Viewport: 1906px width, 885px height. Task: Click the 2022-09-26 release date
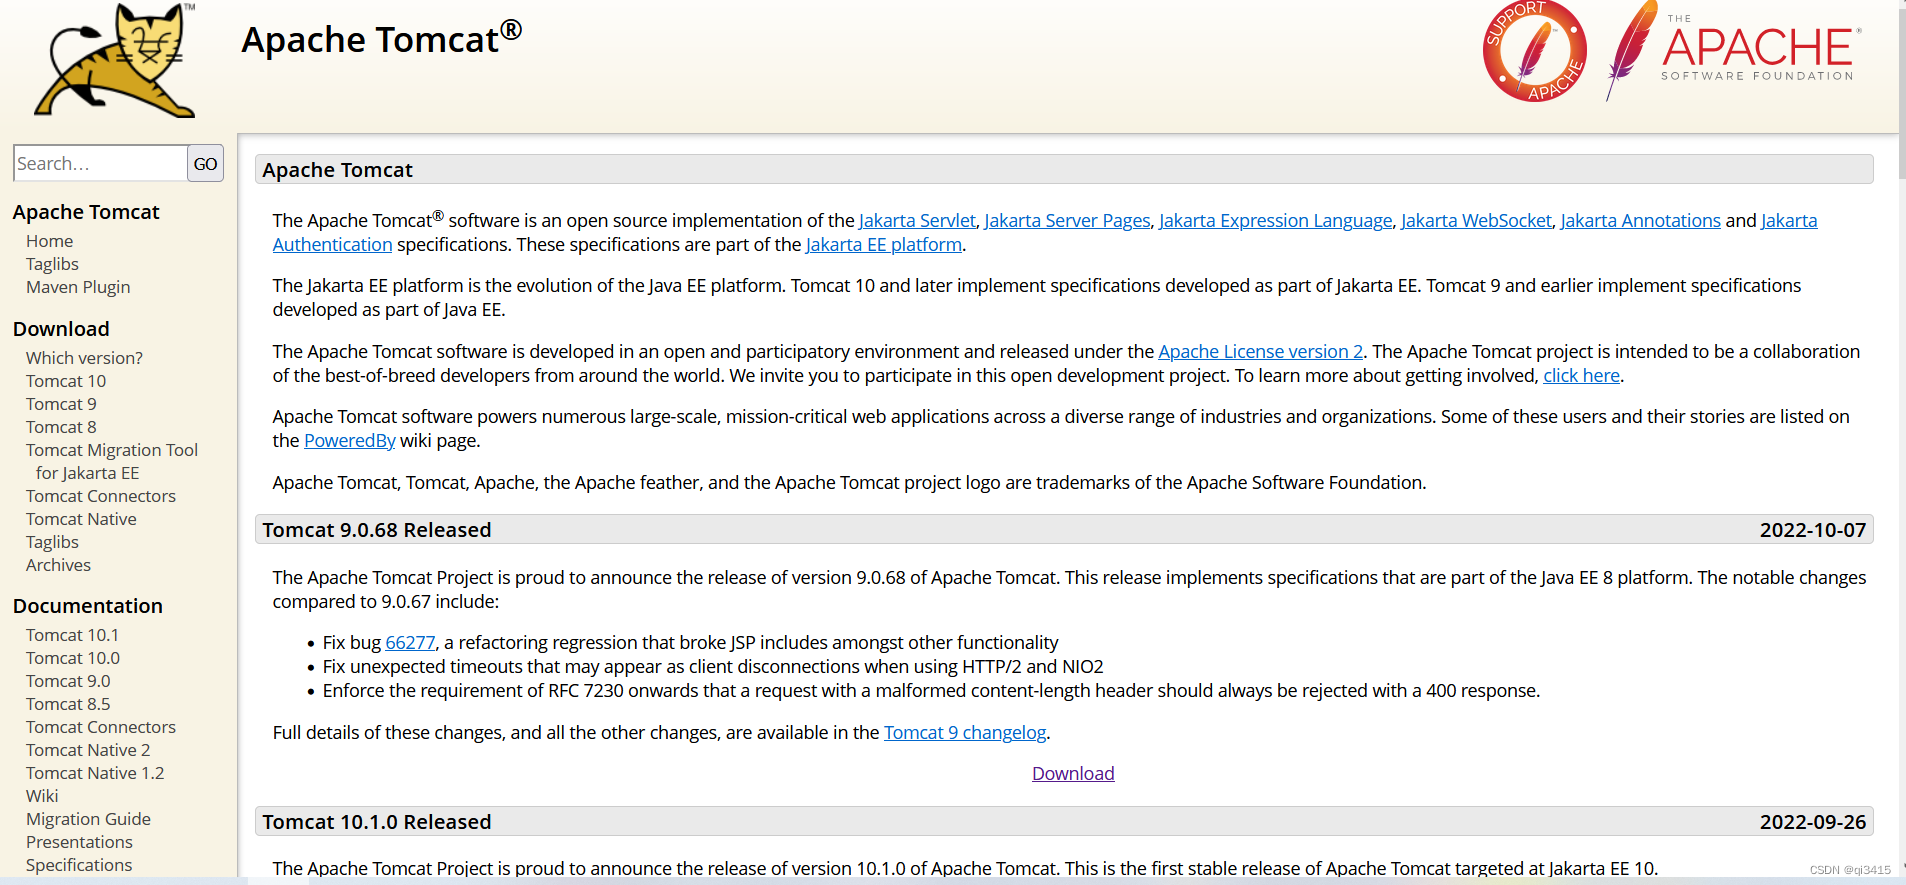[1812, 822]
